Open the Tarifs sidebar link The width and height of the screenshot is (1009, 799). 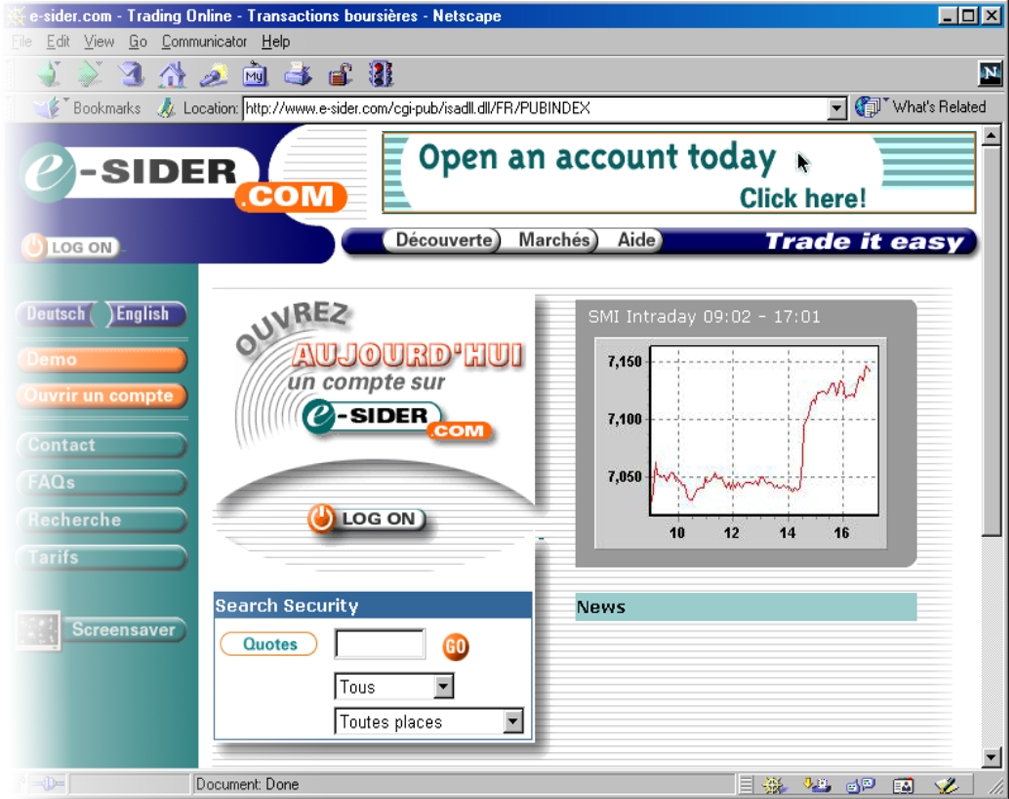pos(102,557)
